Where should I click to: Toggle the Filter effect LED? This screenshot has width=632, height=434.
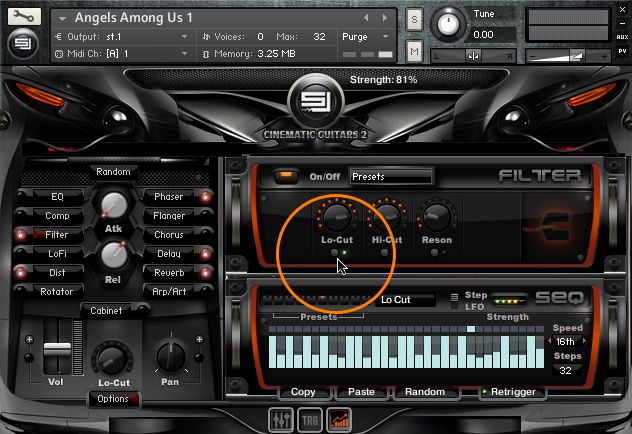click(x=20, y=235)
